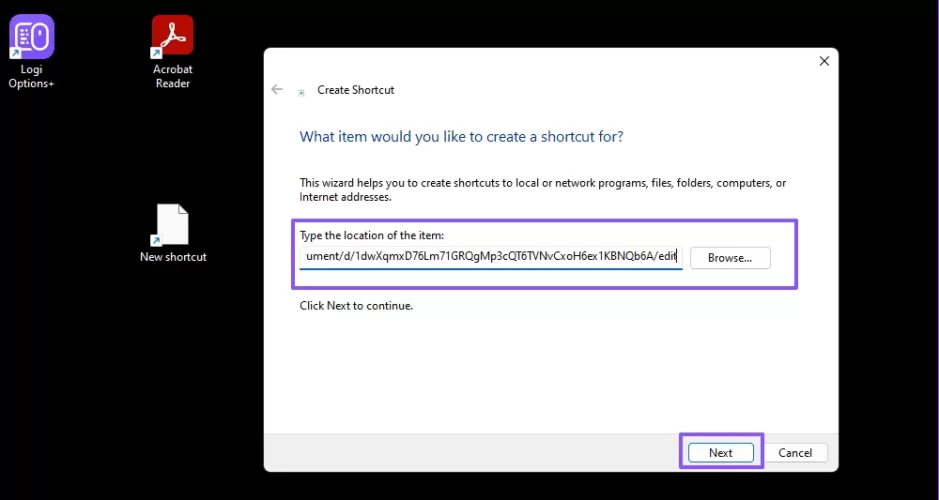Click the small shortcut icon beside Create Shortcut title

pyautogui.click(x=301, y=91)
